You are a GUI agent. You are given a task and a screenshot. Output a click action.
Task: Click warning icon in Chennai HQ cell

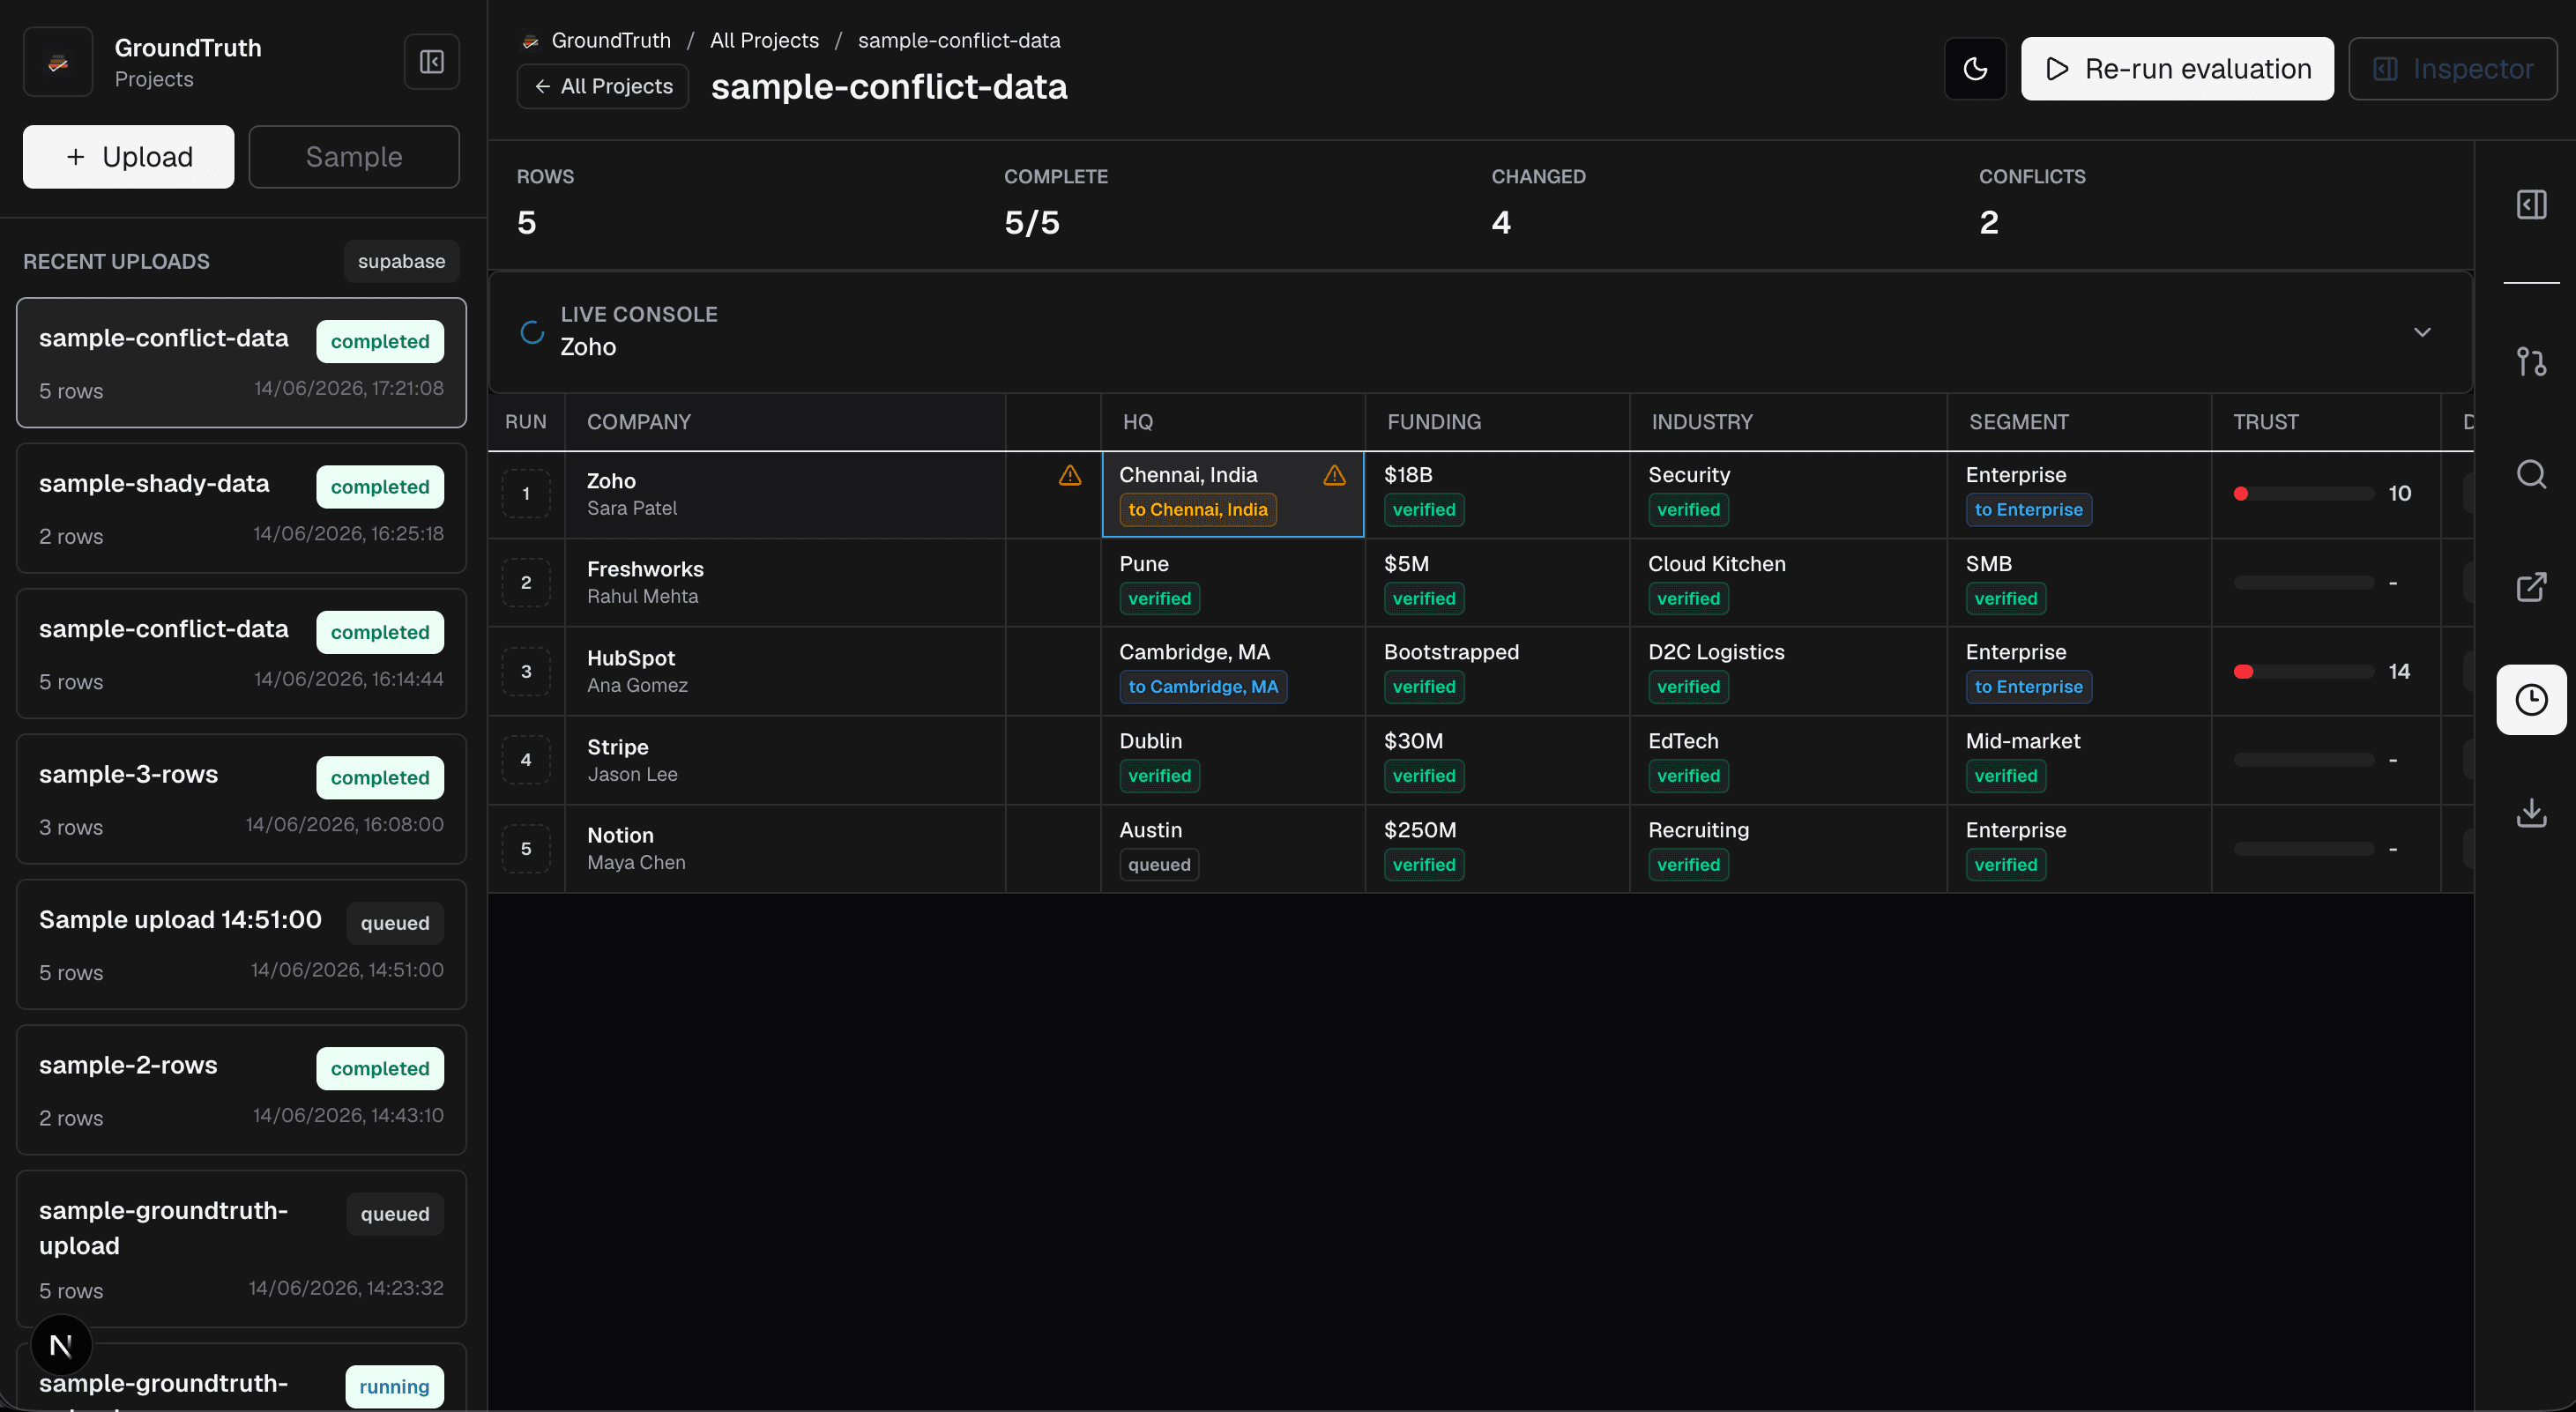click(x=1334, y=476)
